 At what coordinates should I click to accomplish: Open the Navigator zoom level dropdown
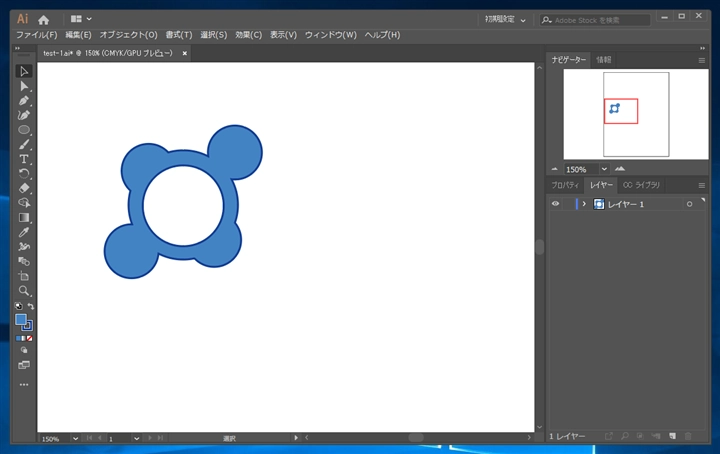click(x=604, y=169)
